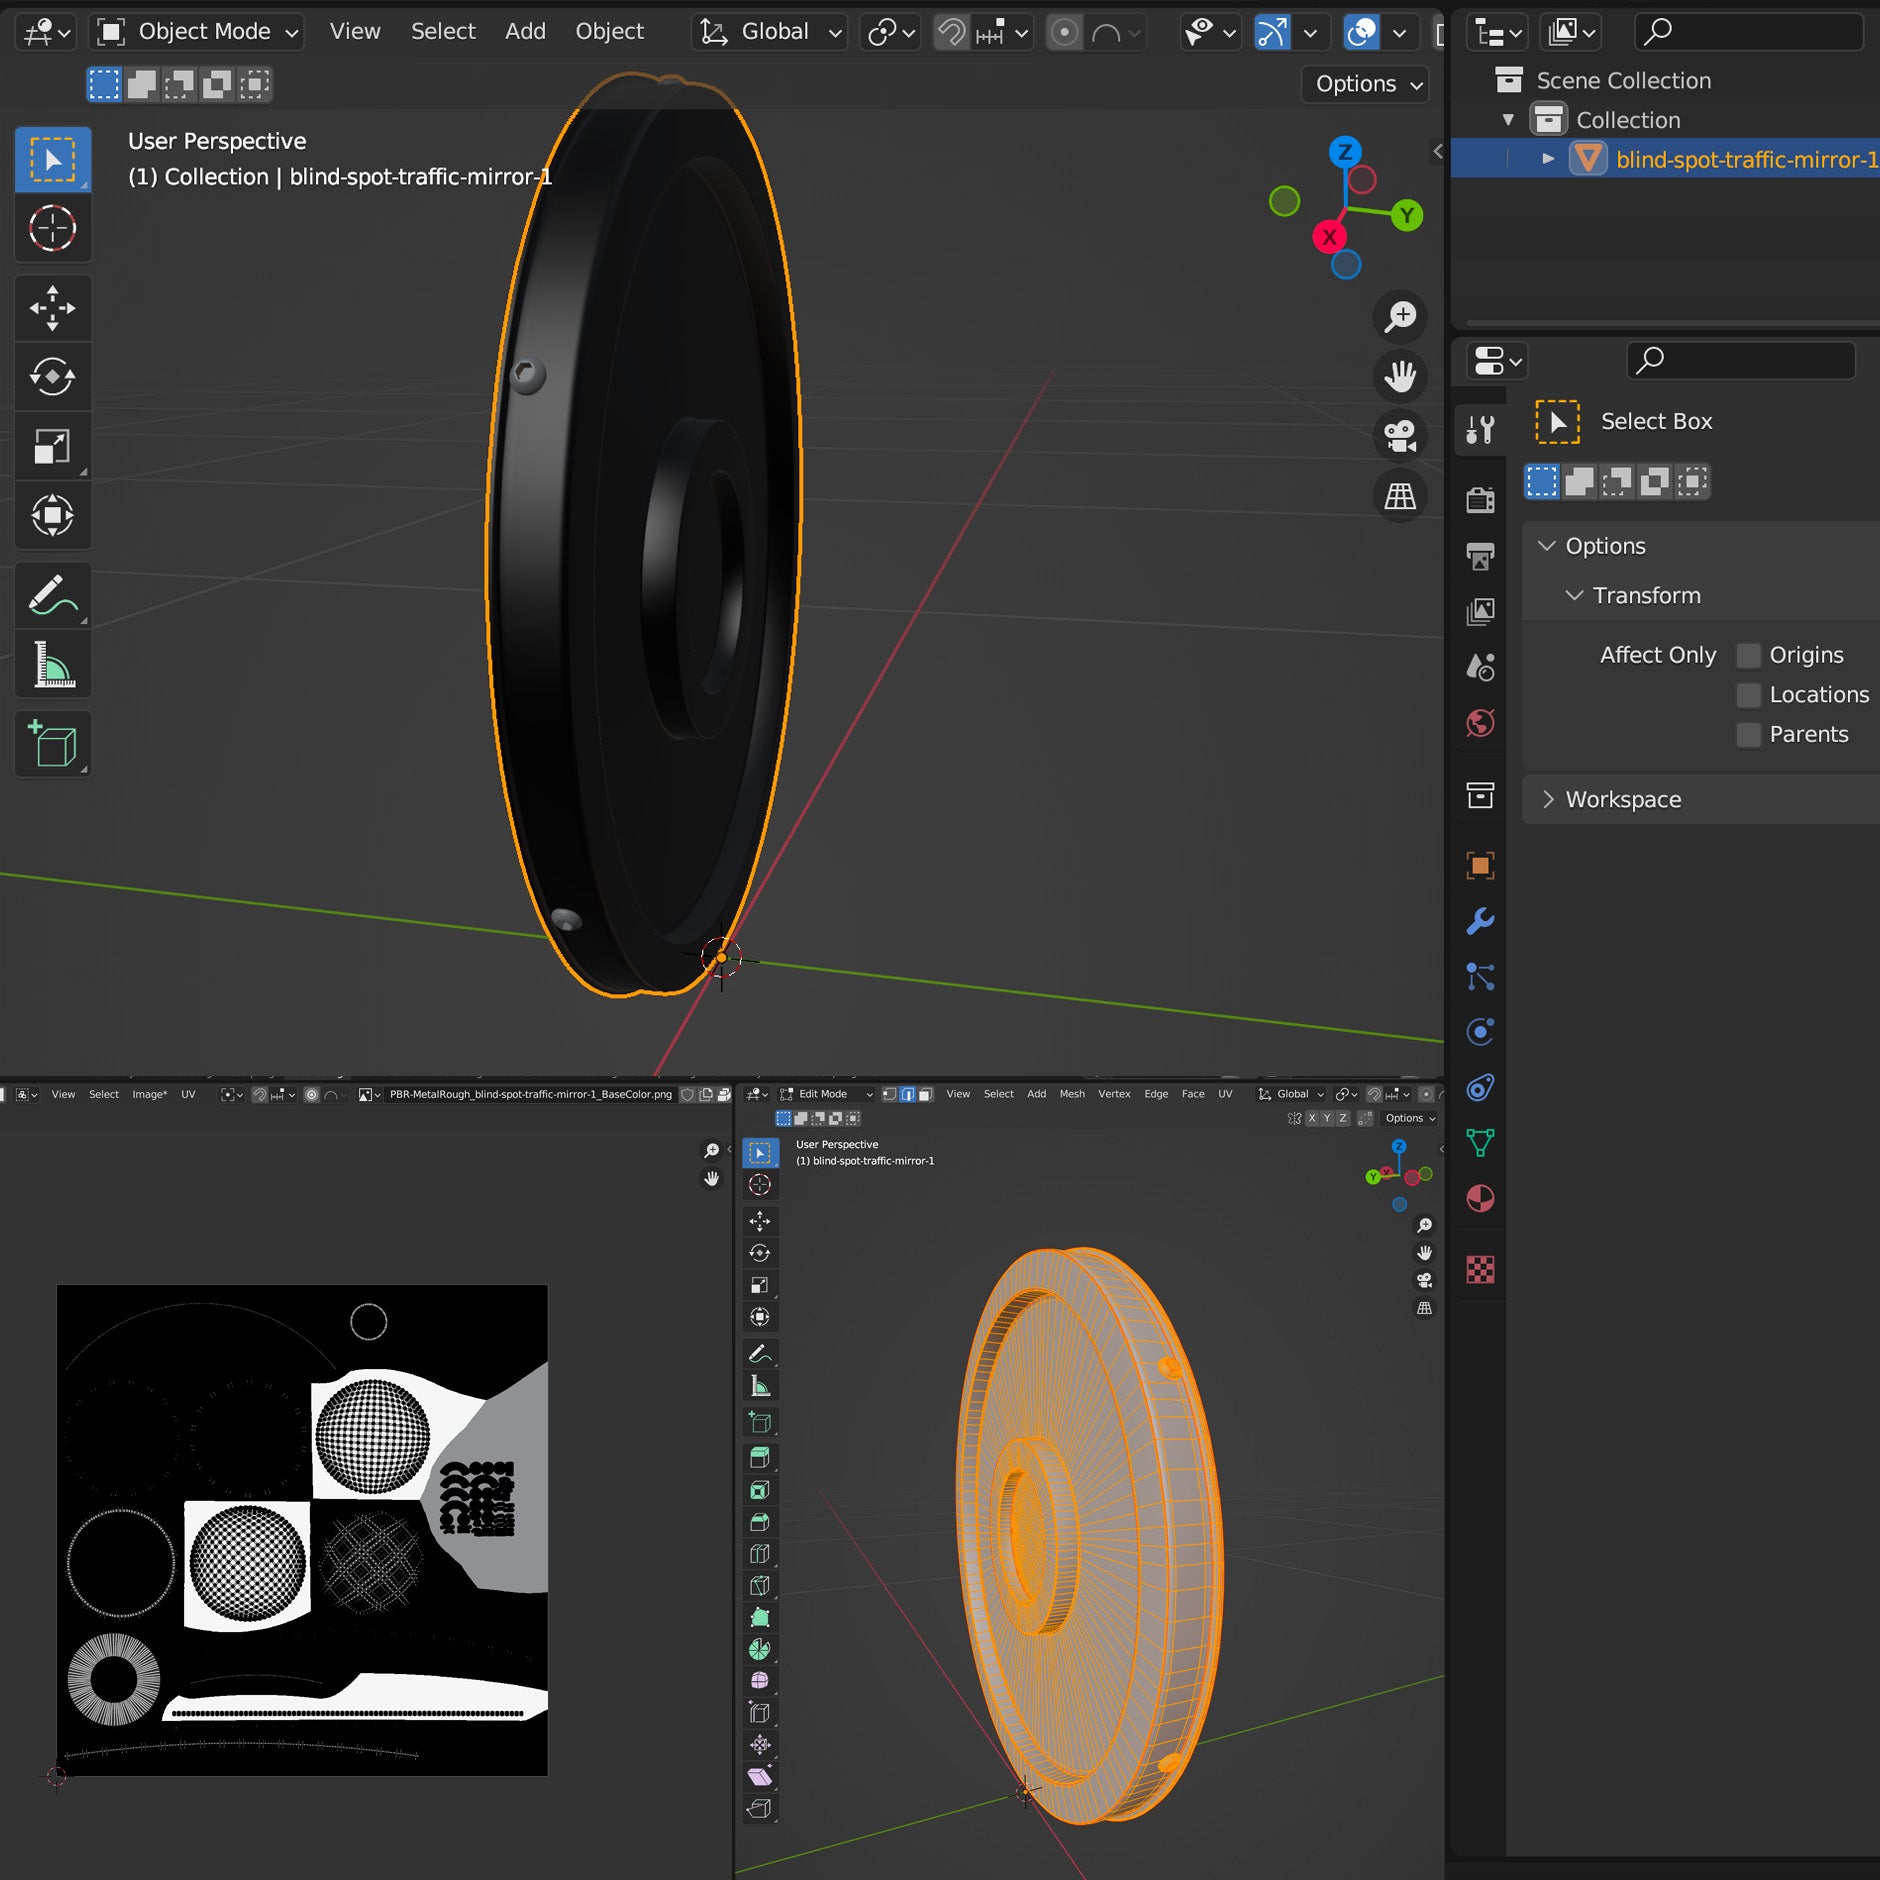This screenshot has height=1880, width=1880.
Task: Expand blind-spot-traffic-mirror-1 in the outliner
Action: pyautogui.click(x=1548, y=159)
